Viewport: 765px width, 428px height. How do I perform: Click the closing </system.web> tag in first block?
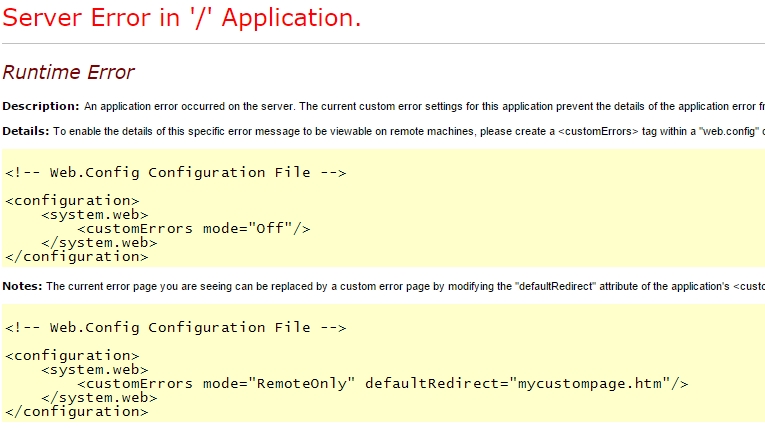click(99, 242)
